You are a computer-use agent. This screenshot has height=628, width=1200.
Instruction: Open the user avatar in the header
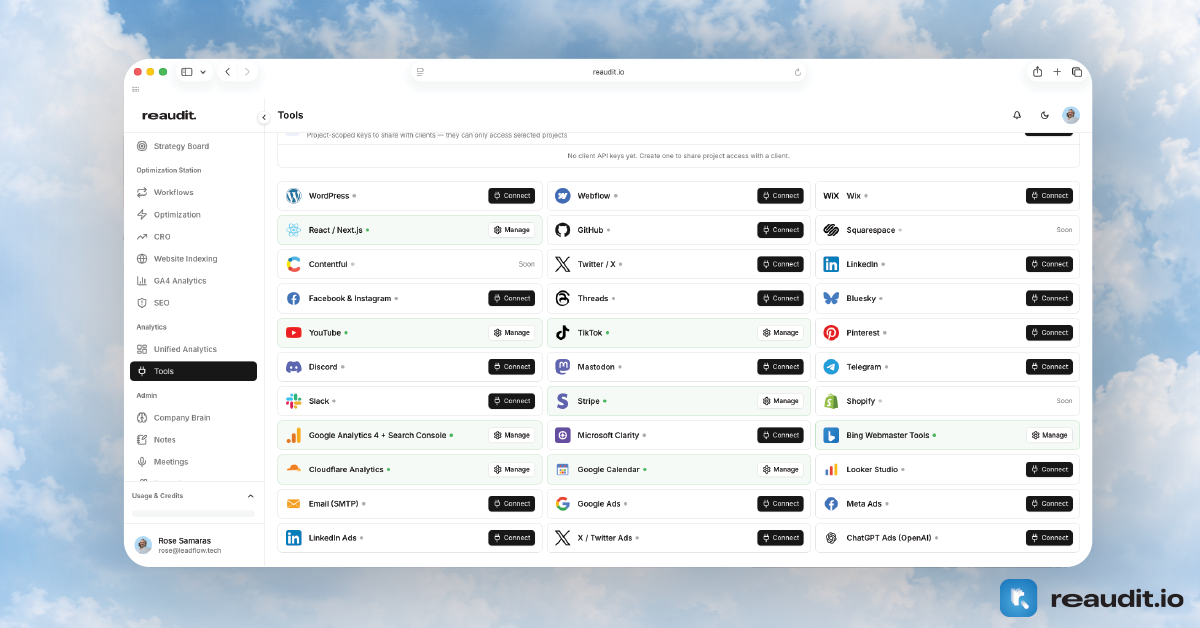click(1071, 115)
